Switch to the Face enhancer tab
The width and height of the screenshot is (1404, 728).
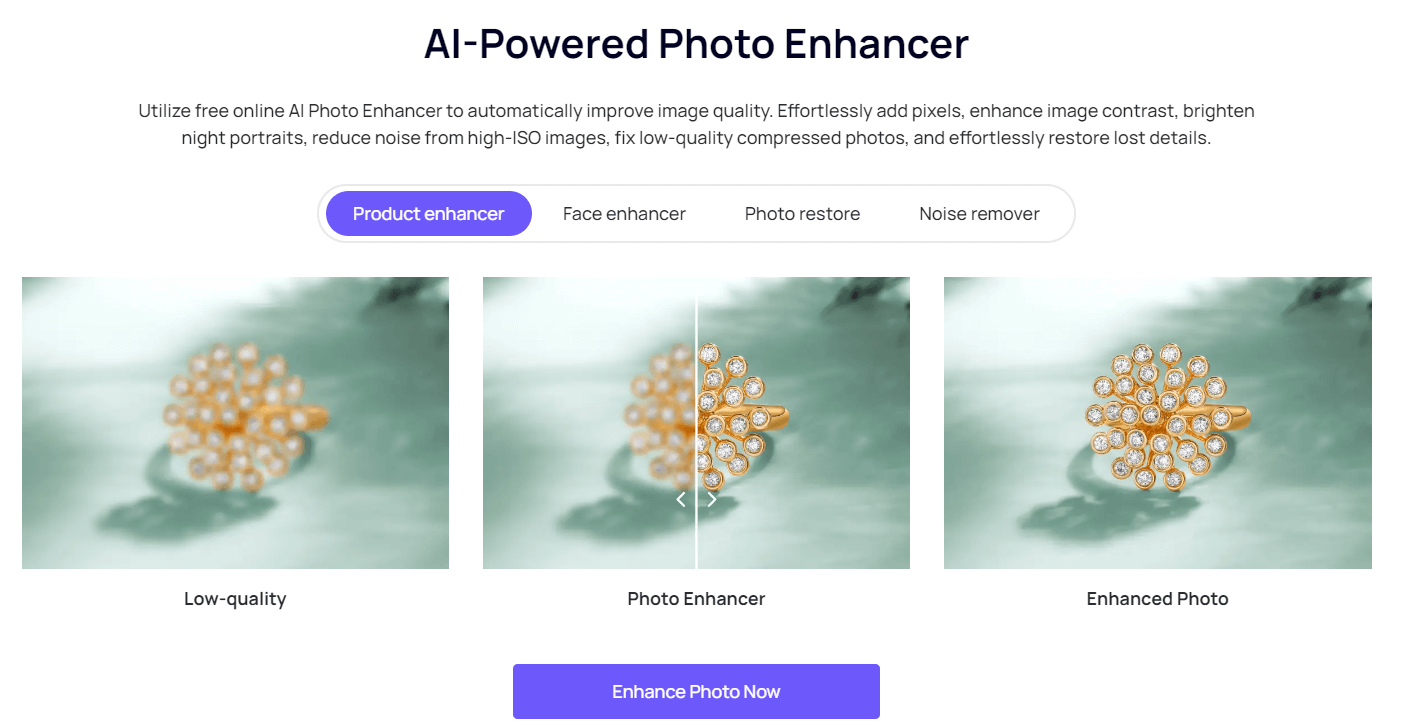pyautogui.click(x=624, y=213)
